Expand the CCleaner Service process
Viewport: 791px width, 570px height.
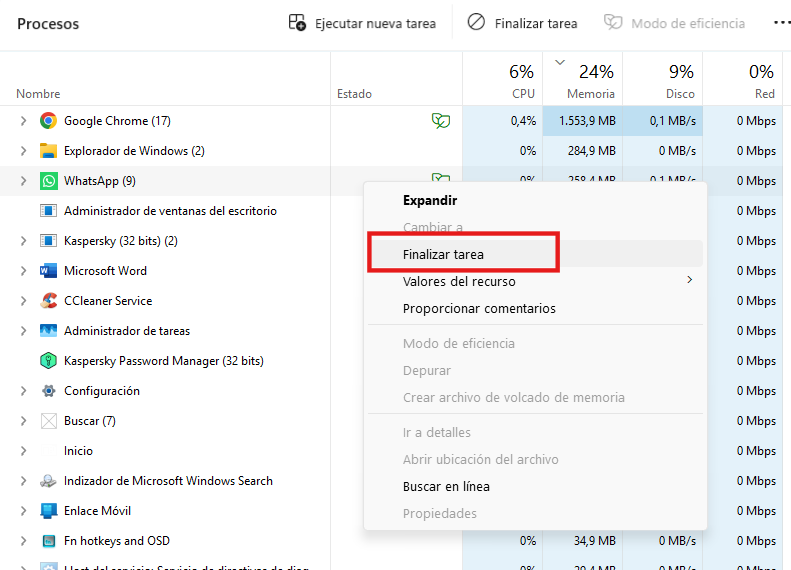23,301
